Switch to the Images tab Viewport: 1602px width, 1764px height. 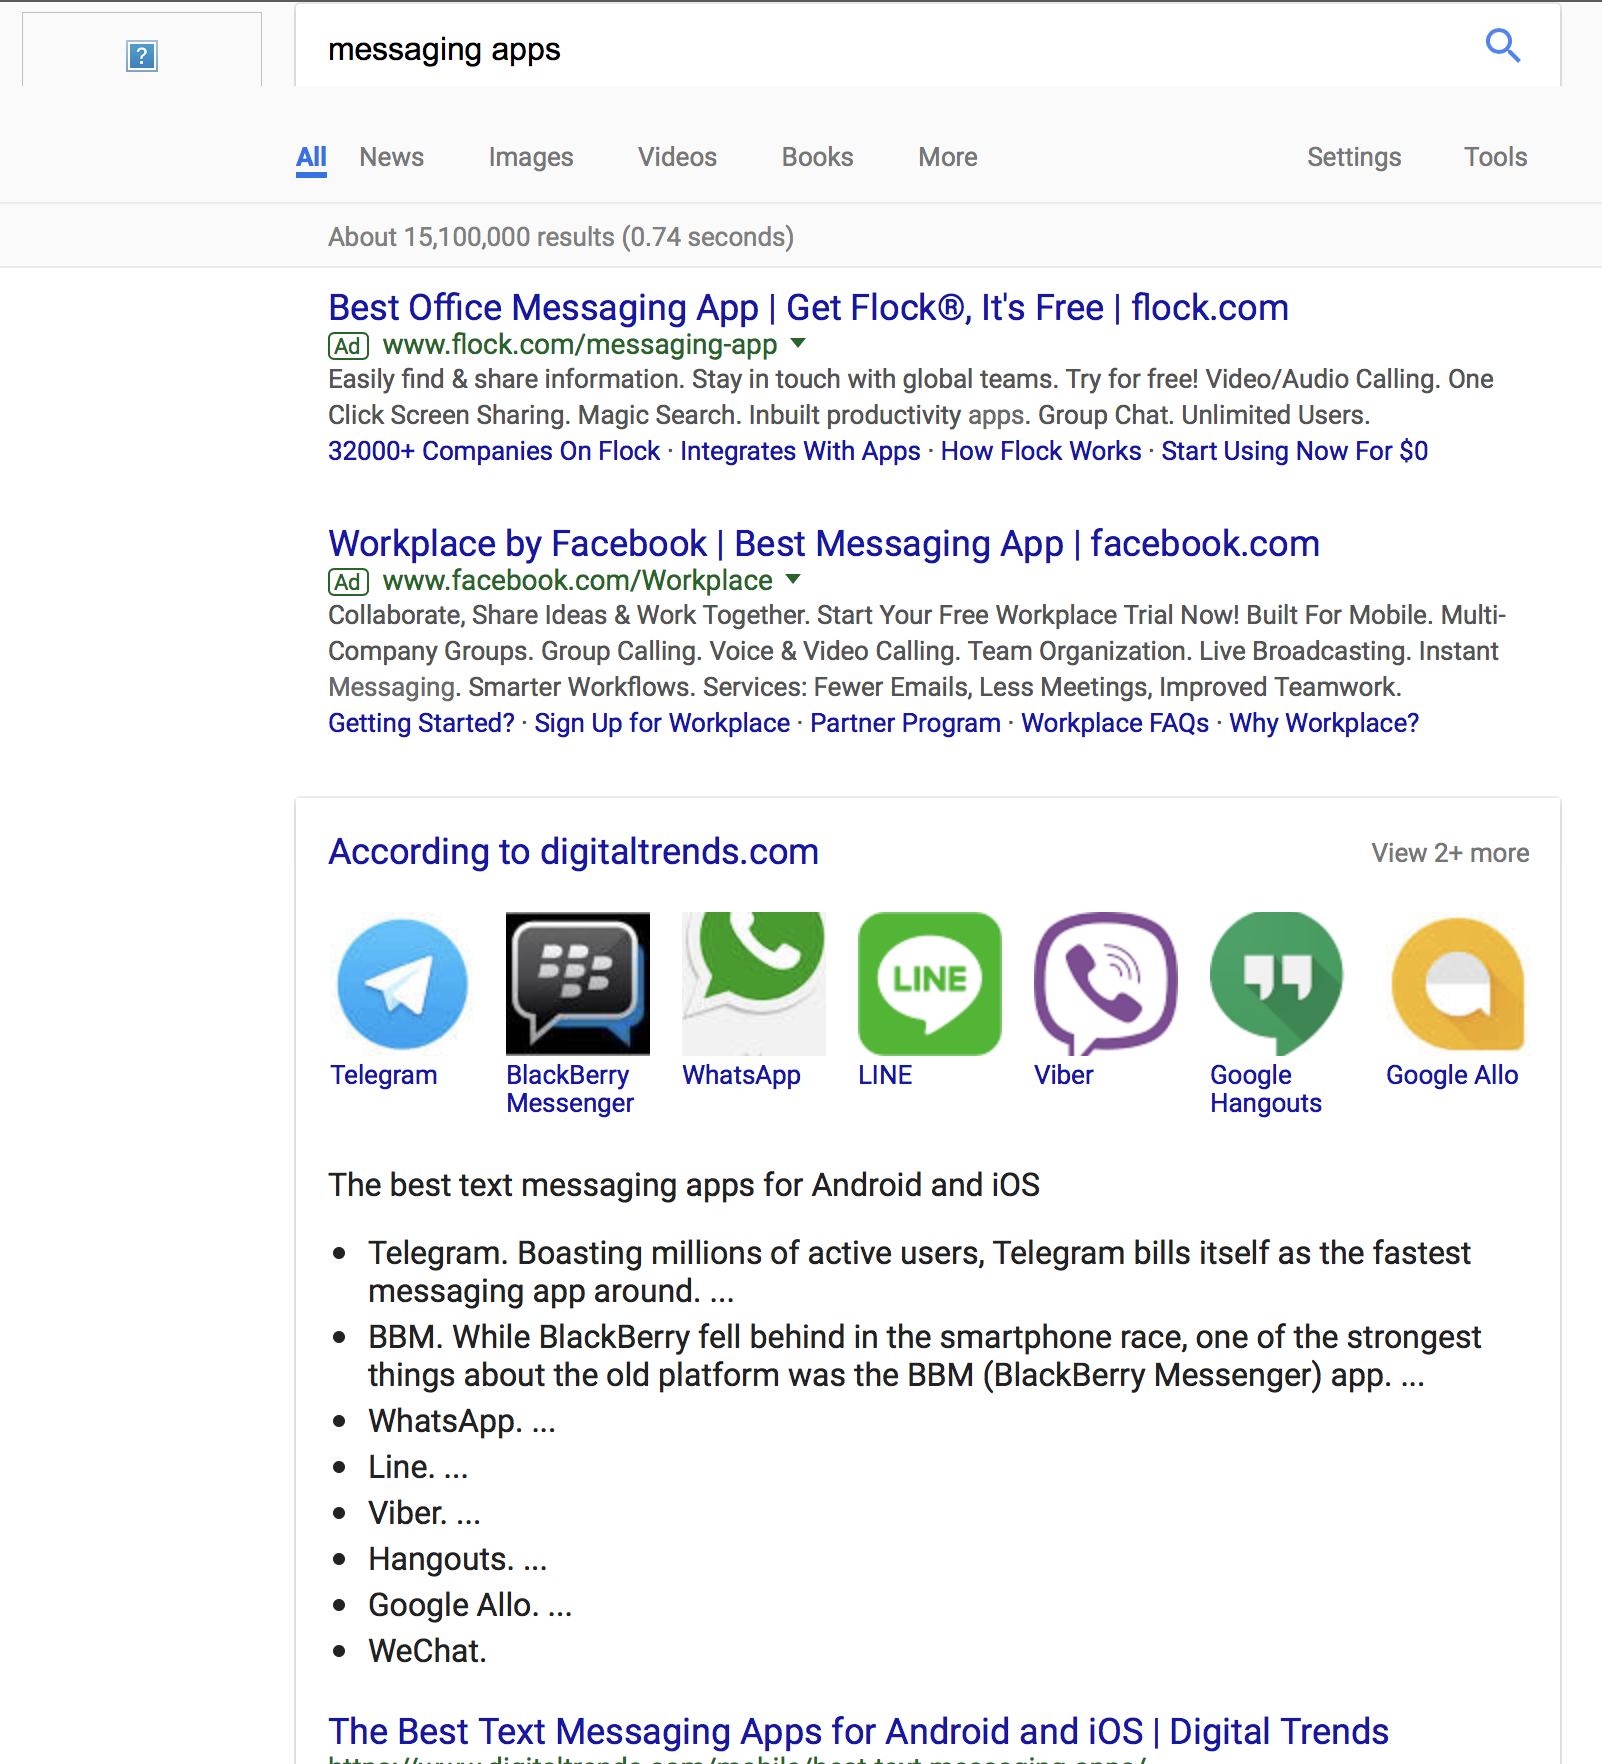pyautogui.click(x=530, y=157)
